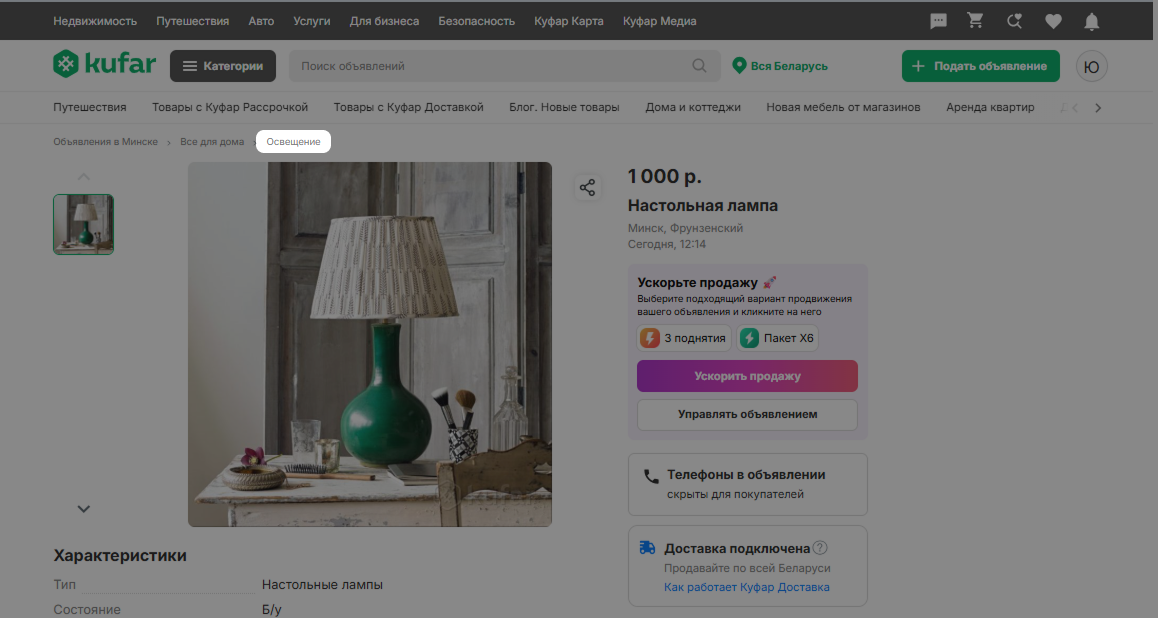Click Путешествия in the quick links row
The height and width of the screenshot is (618, 1158).
tap(89, 107)
